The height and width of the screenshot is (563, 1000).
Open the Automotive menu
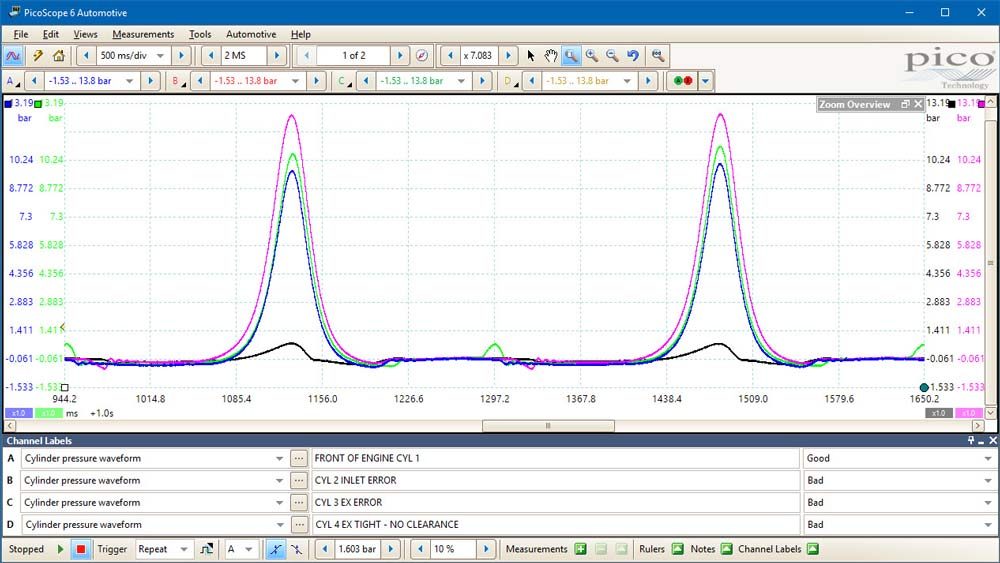point(251,34)
